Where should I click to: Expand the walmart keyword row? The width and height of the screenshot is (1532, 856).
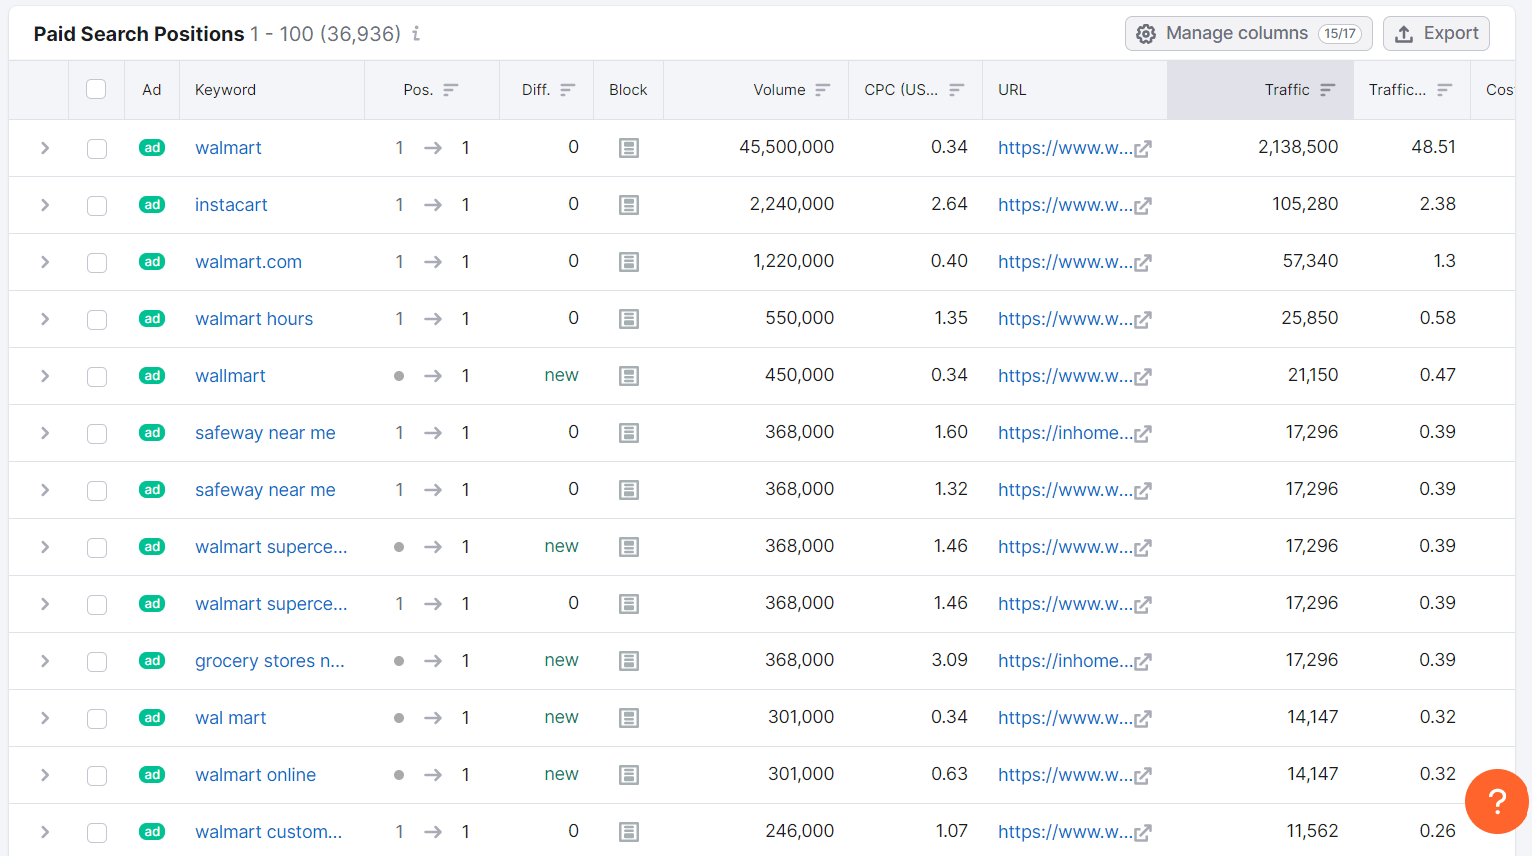point(45,148)
